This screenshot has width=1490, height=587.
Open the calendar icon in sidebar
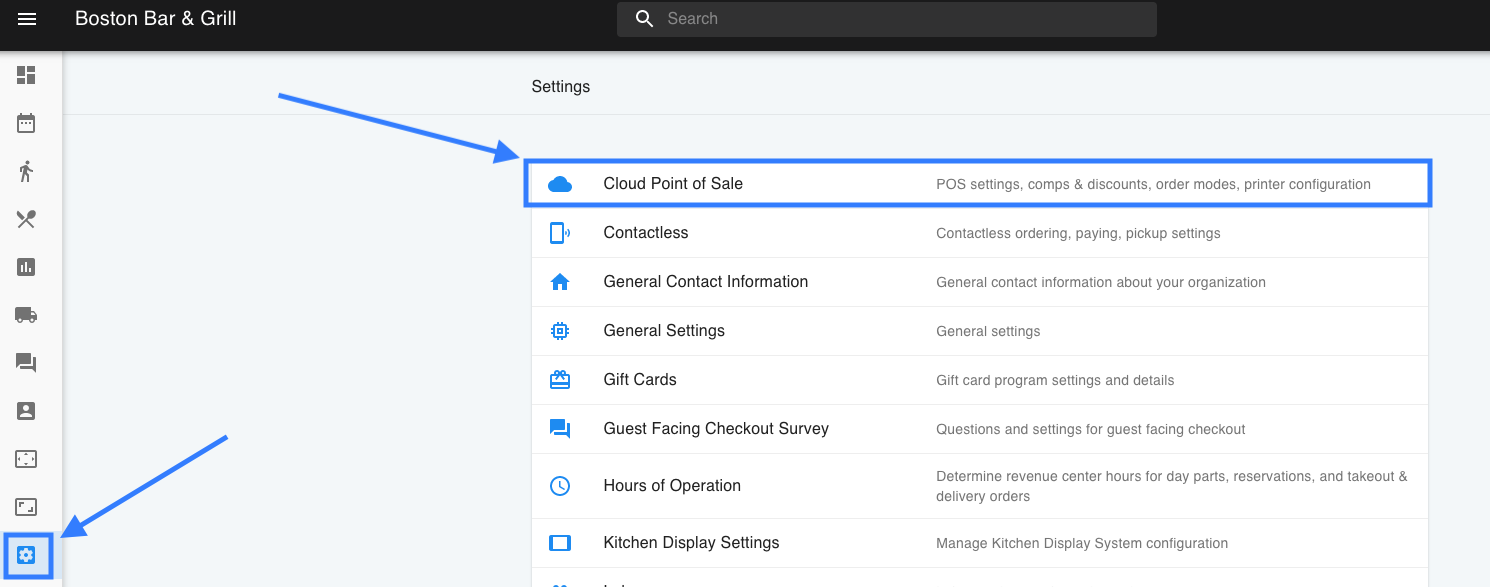pyautogui.click(x=26, y=123)
